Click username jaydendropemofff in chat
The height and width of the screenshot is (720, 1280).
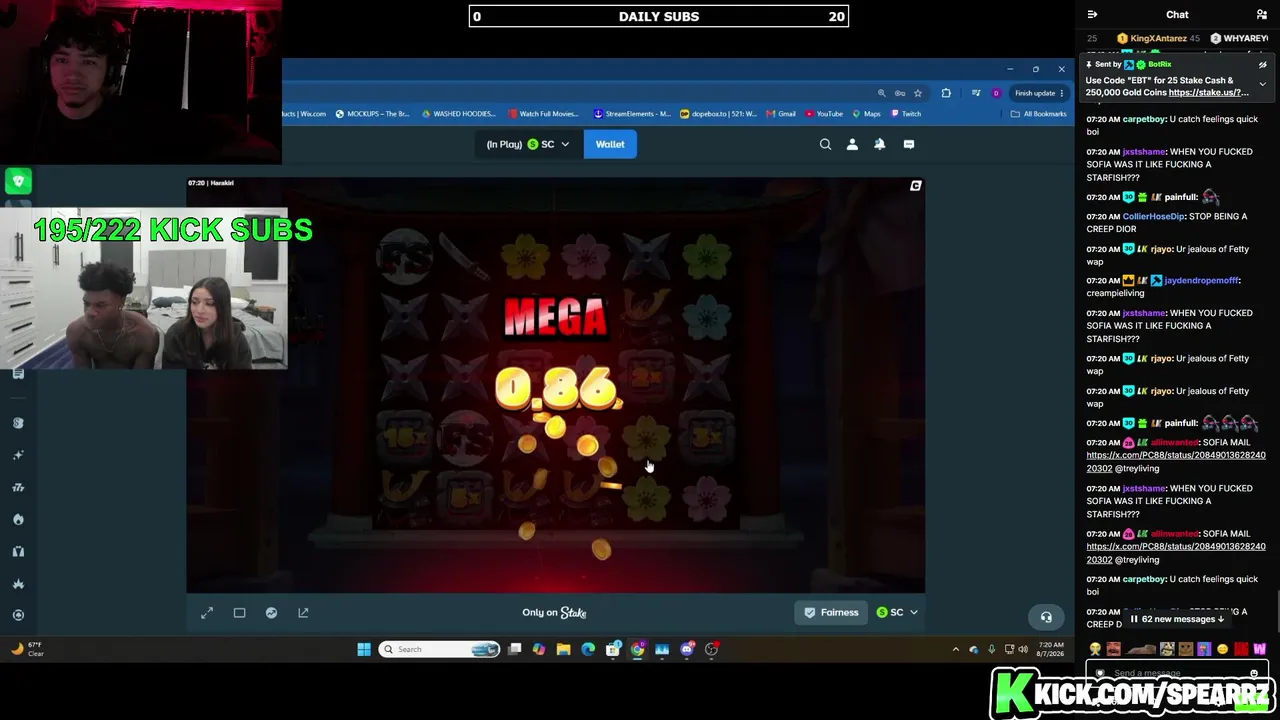click(1202, 280)
